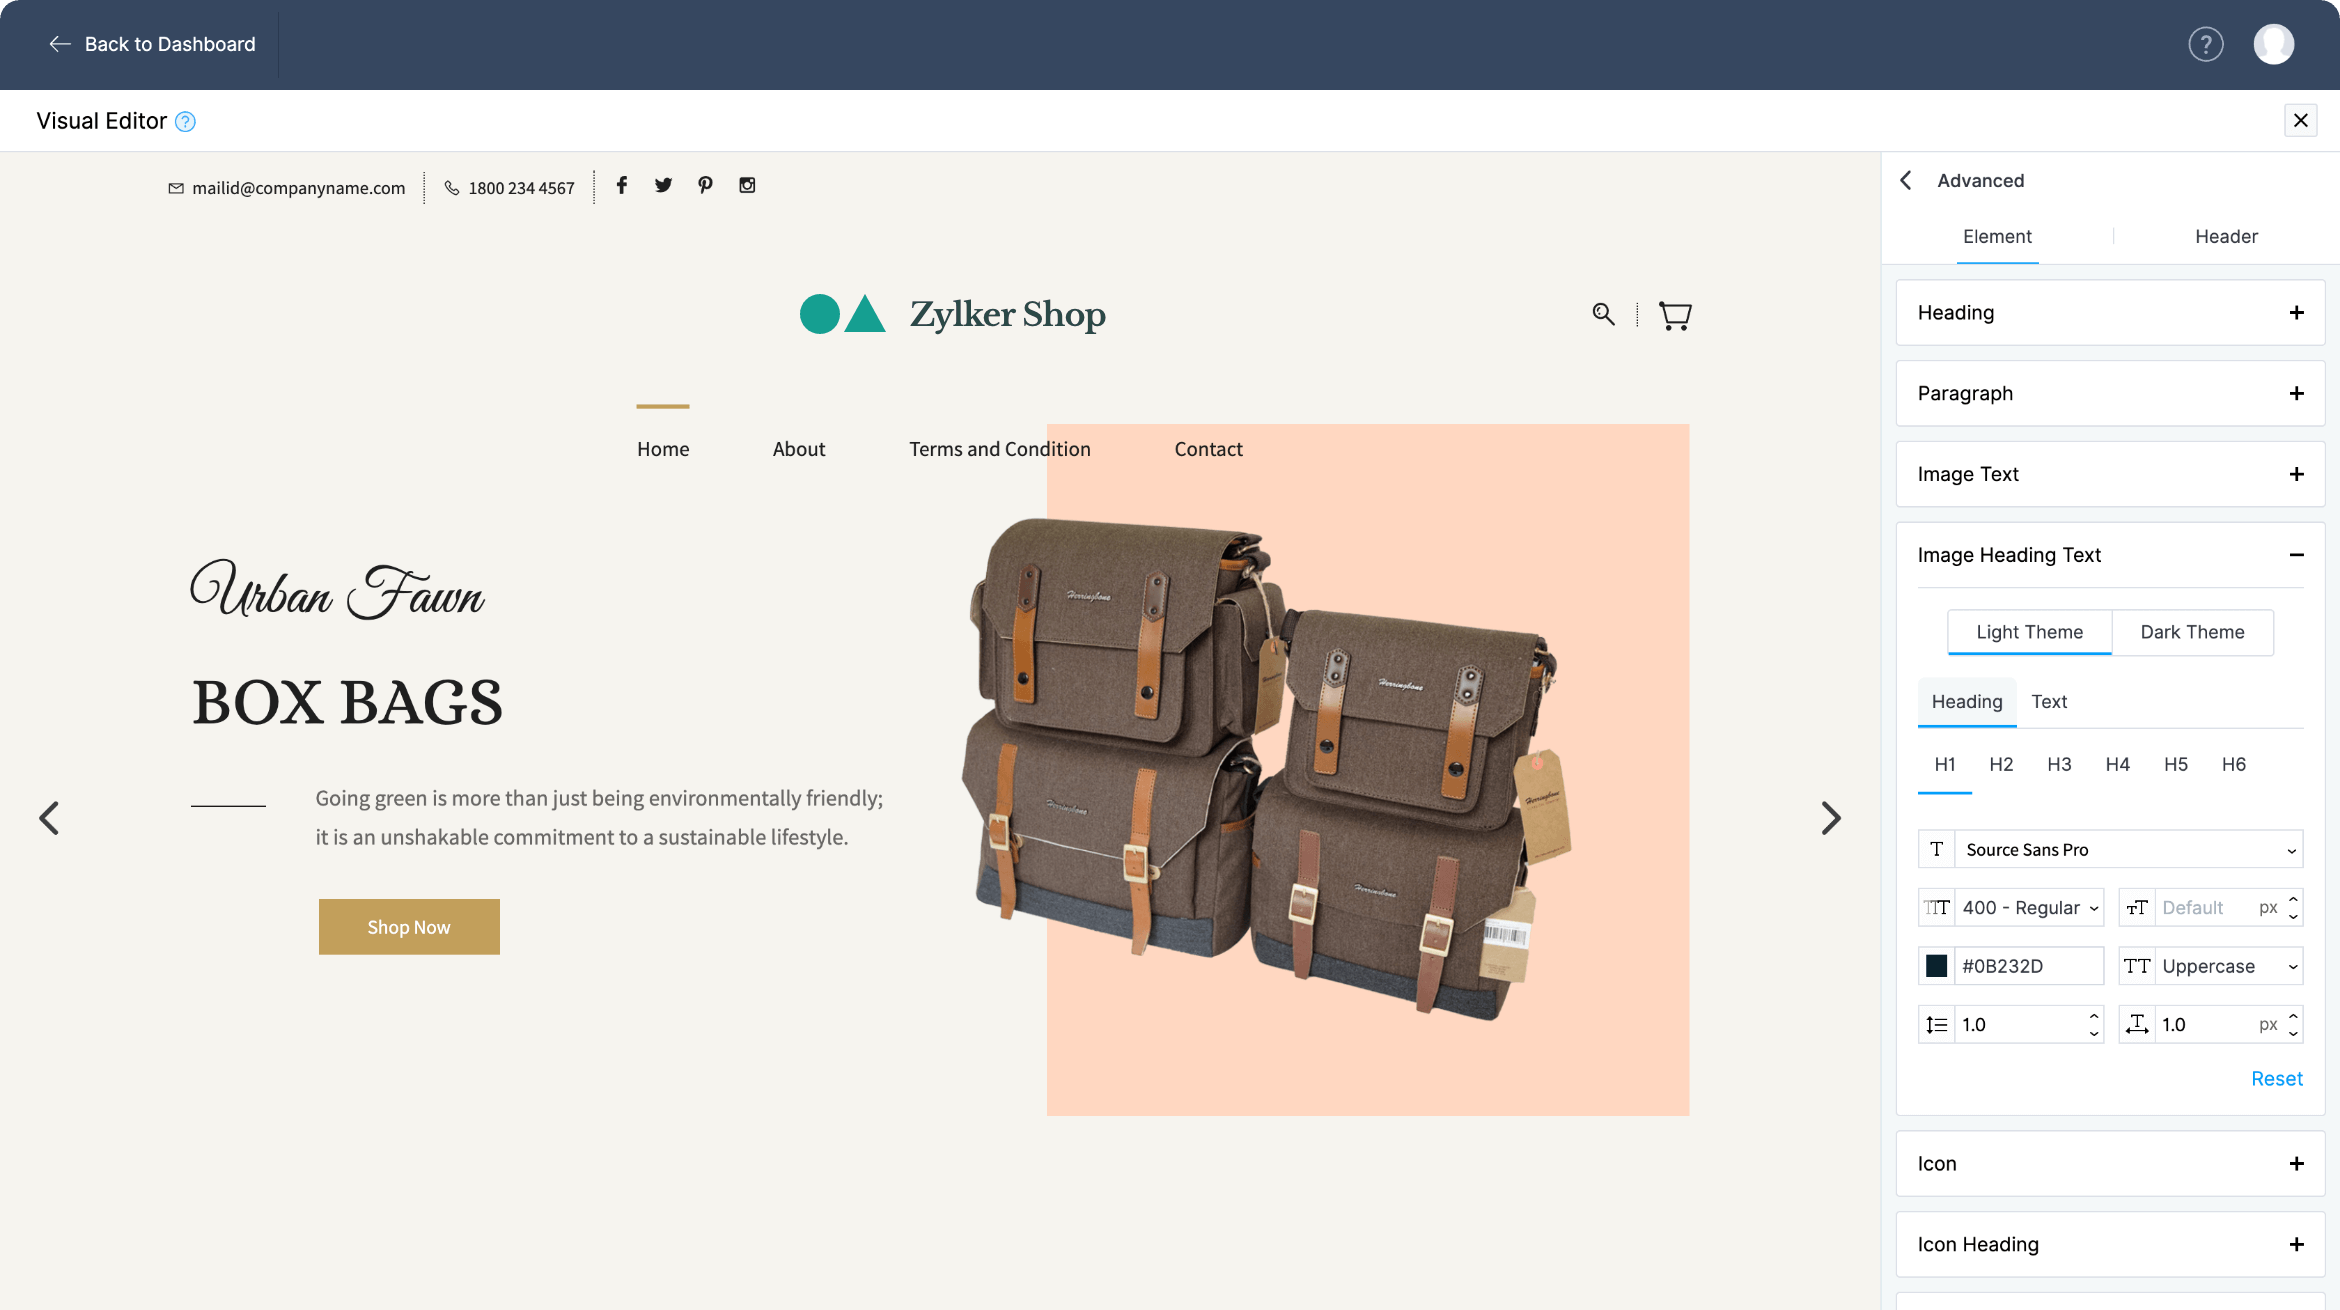Click the magnifier search icon by the cart

1603,314
